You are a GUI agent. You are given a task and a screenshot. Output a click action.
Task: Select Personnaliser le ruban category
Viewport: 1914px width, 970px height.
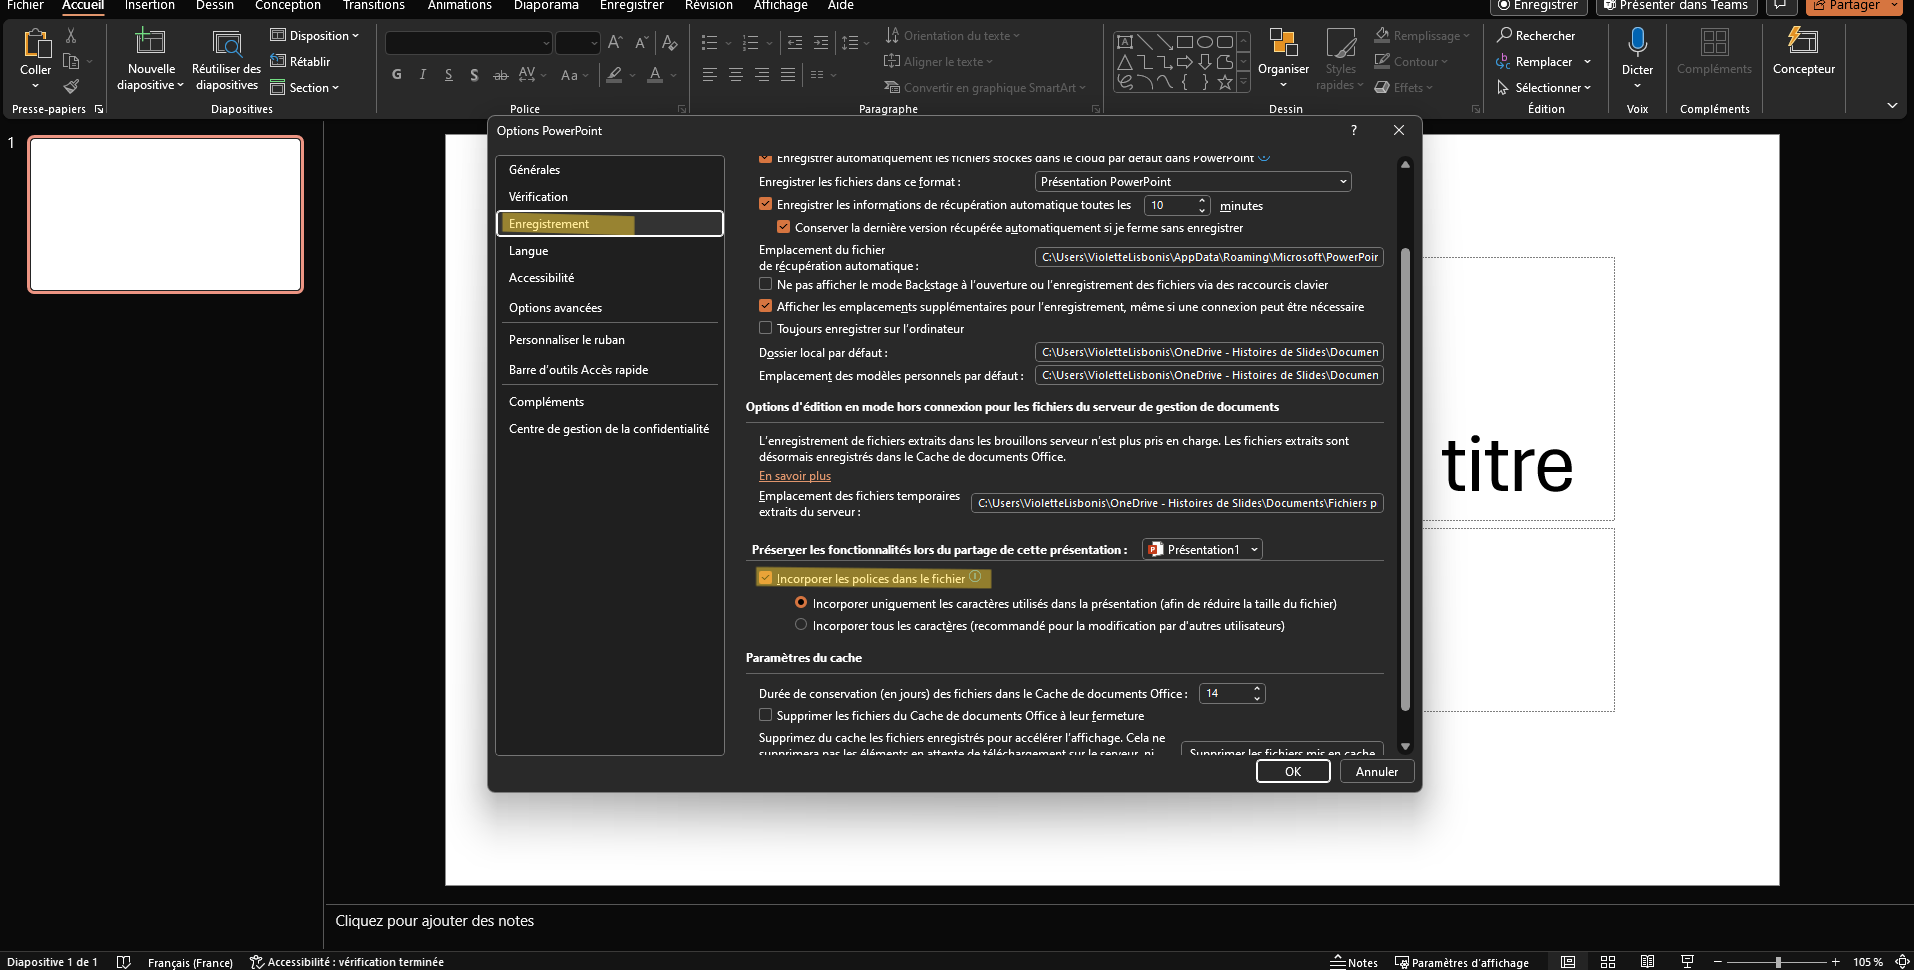609,339
